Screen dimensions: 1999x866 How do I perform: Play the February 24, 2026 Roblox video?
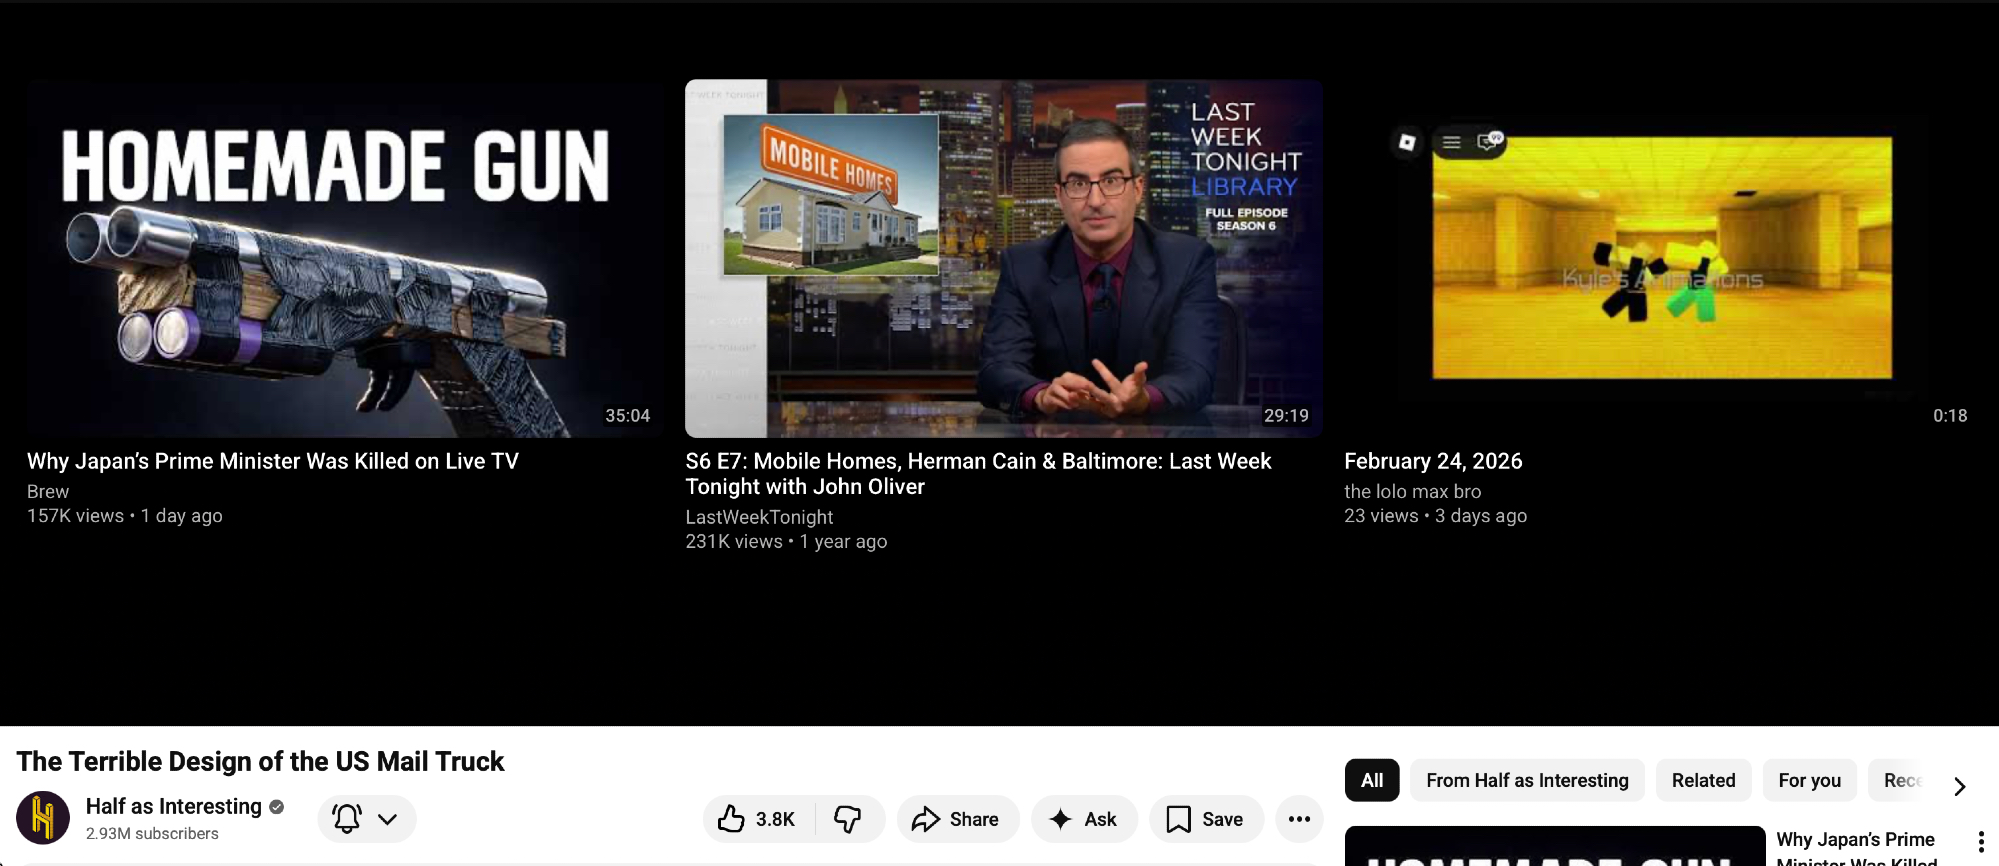1661,258
